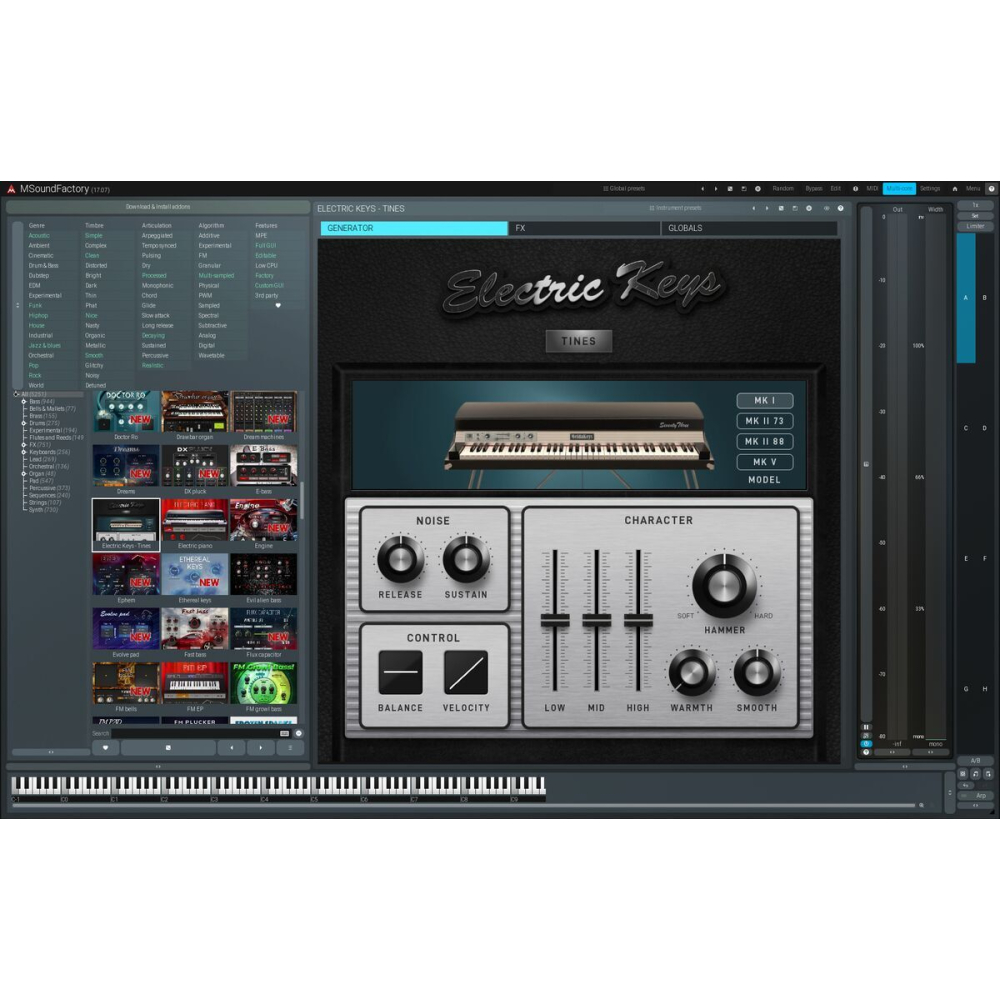This screenshot has height=1000, width=1000.
Task: Switch to the FX tab
Action: coord(584,228)
